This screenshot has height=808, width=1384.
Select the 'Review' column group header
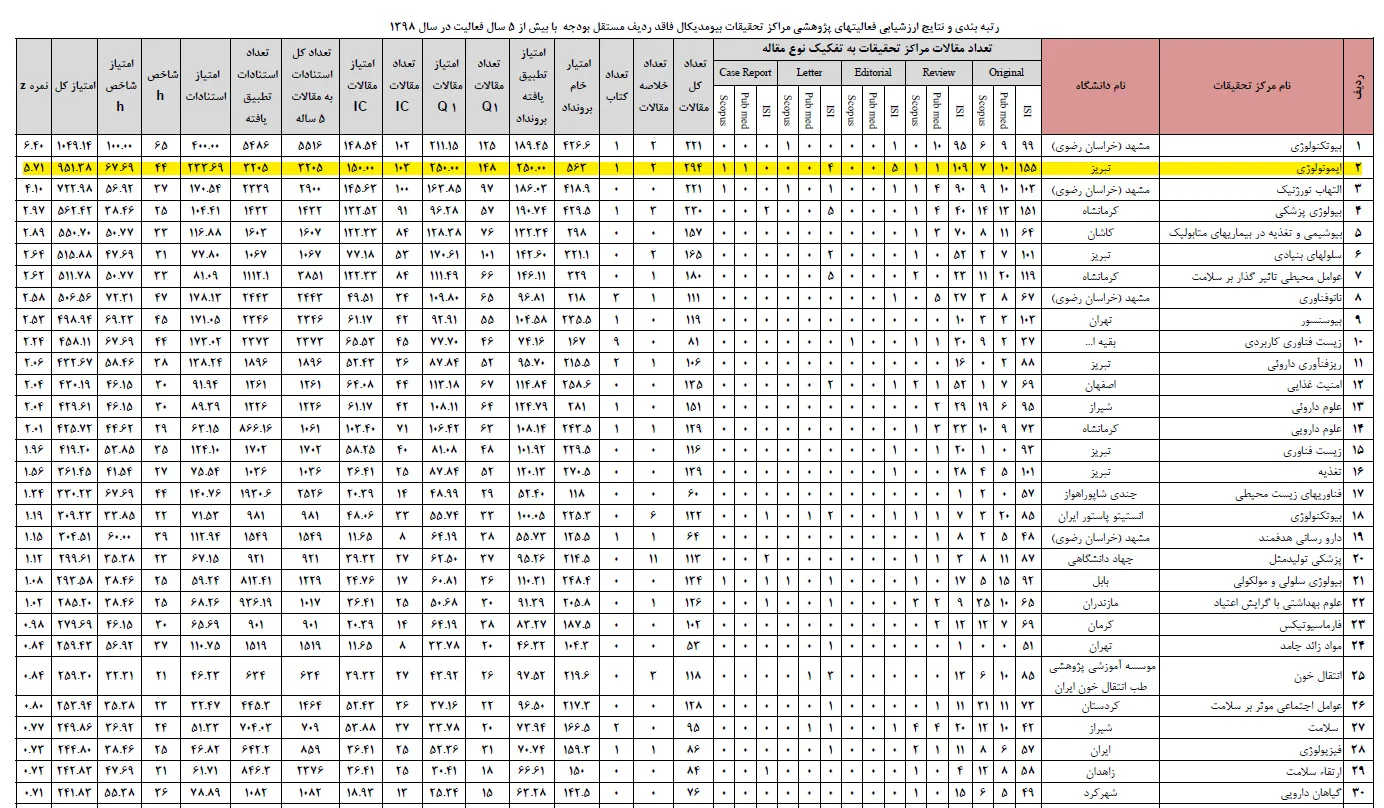(938, 72)
